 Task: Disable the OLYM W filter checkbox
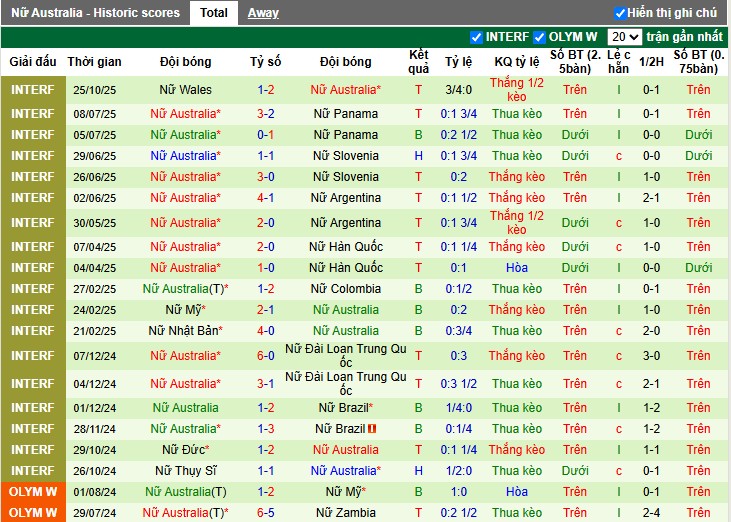[x=539, y=37]
